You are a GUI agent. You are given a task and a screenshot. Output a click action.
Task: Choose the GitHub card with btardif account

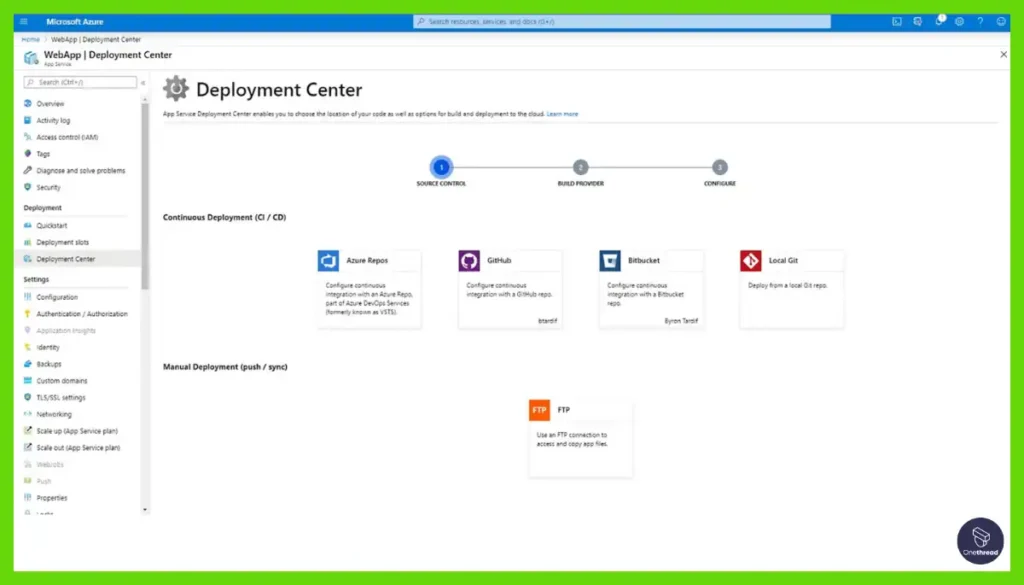pyautogui.click(x=510, y=289)
